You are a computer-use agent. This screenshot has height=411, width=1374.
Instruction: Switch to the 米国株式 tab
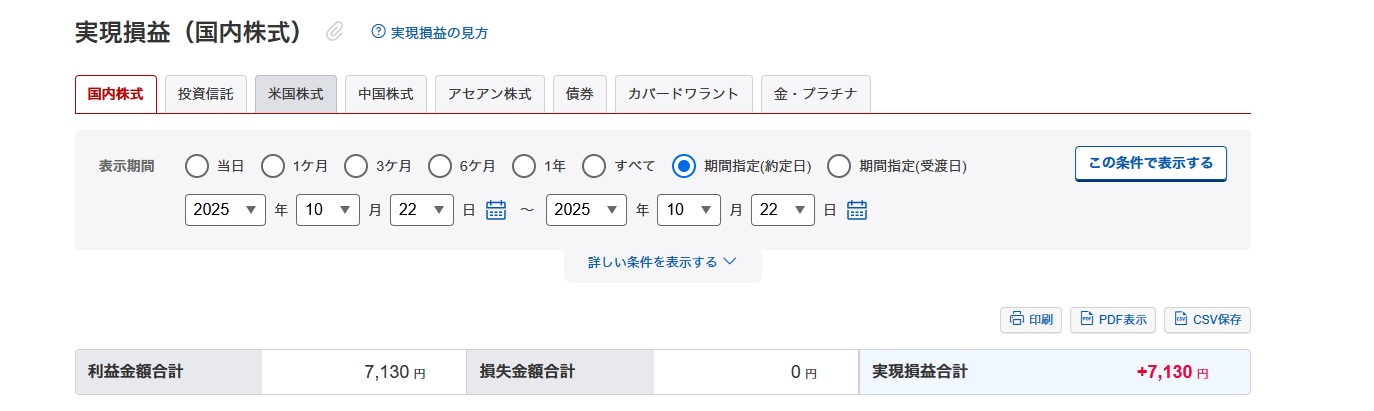pos(296,94)
